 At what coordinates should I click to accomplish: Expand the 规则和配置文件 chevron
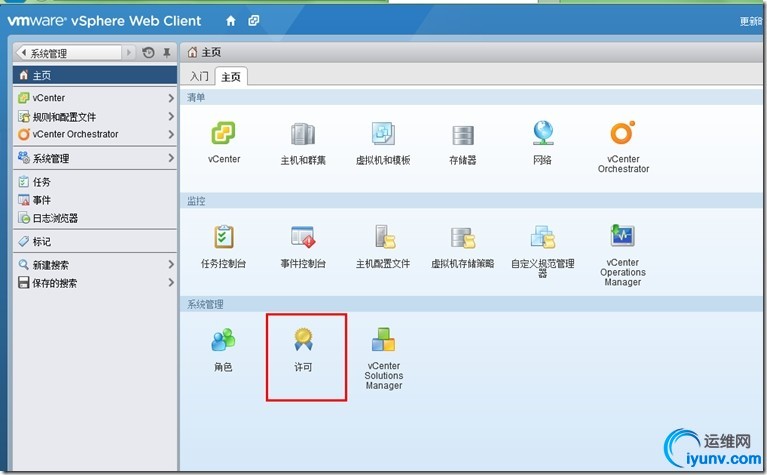pos(171,116)
